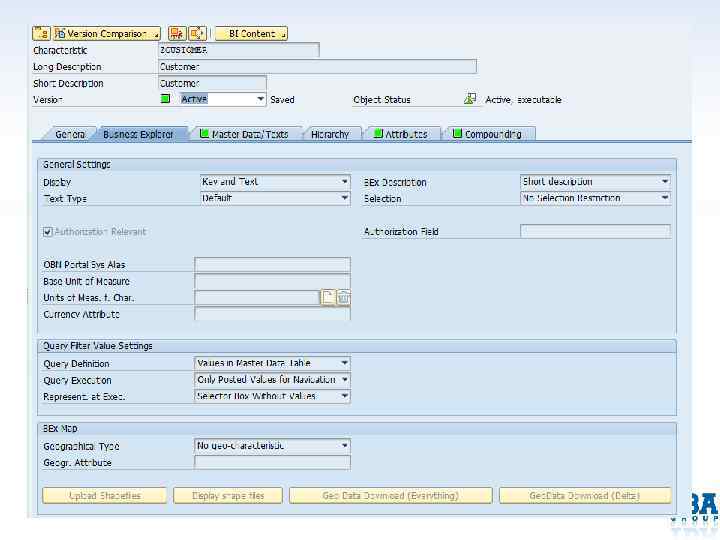Click the toolbar icon immediately left of BI Content
This screenshot has height=540, width=720.
point(197,33)
